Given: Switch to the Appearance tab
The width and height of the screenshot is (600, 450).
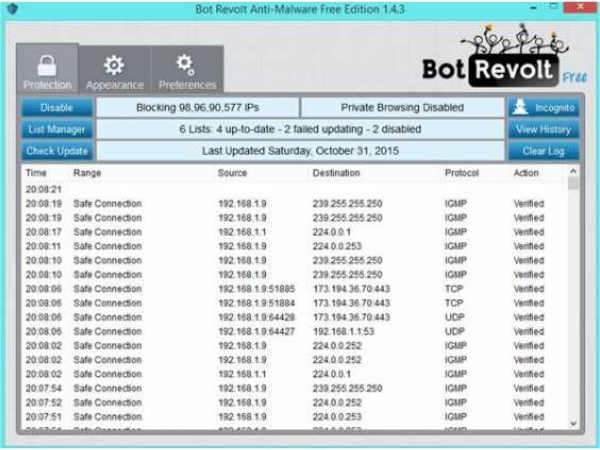Looking at the screenshot, I should [x=115, y=70].
